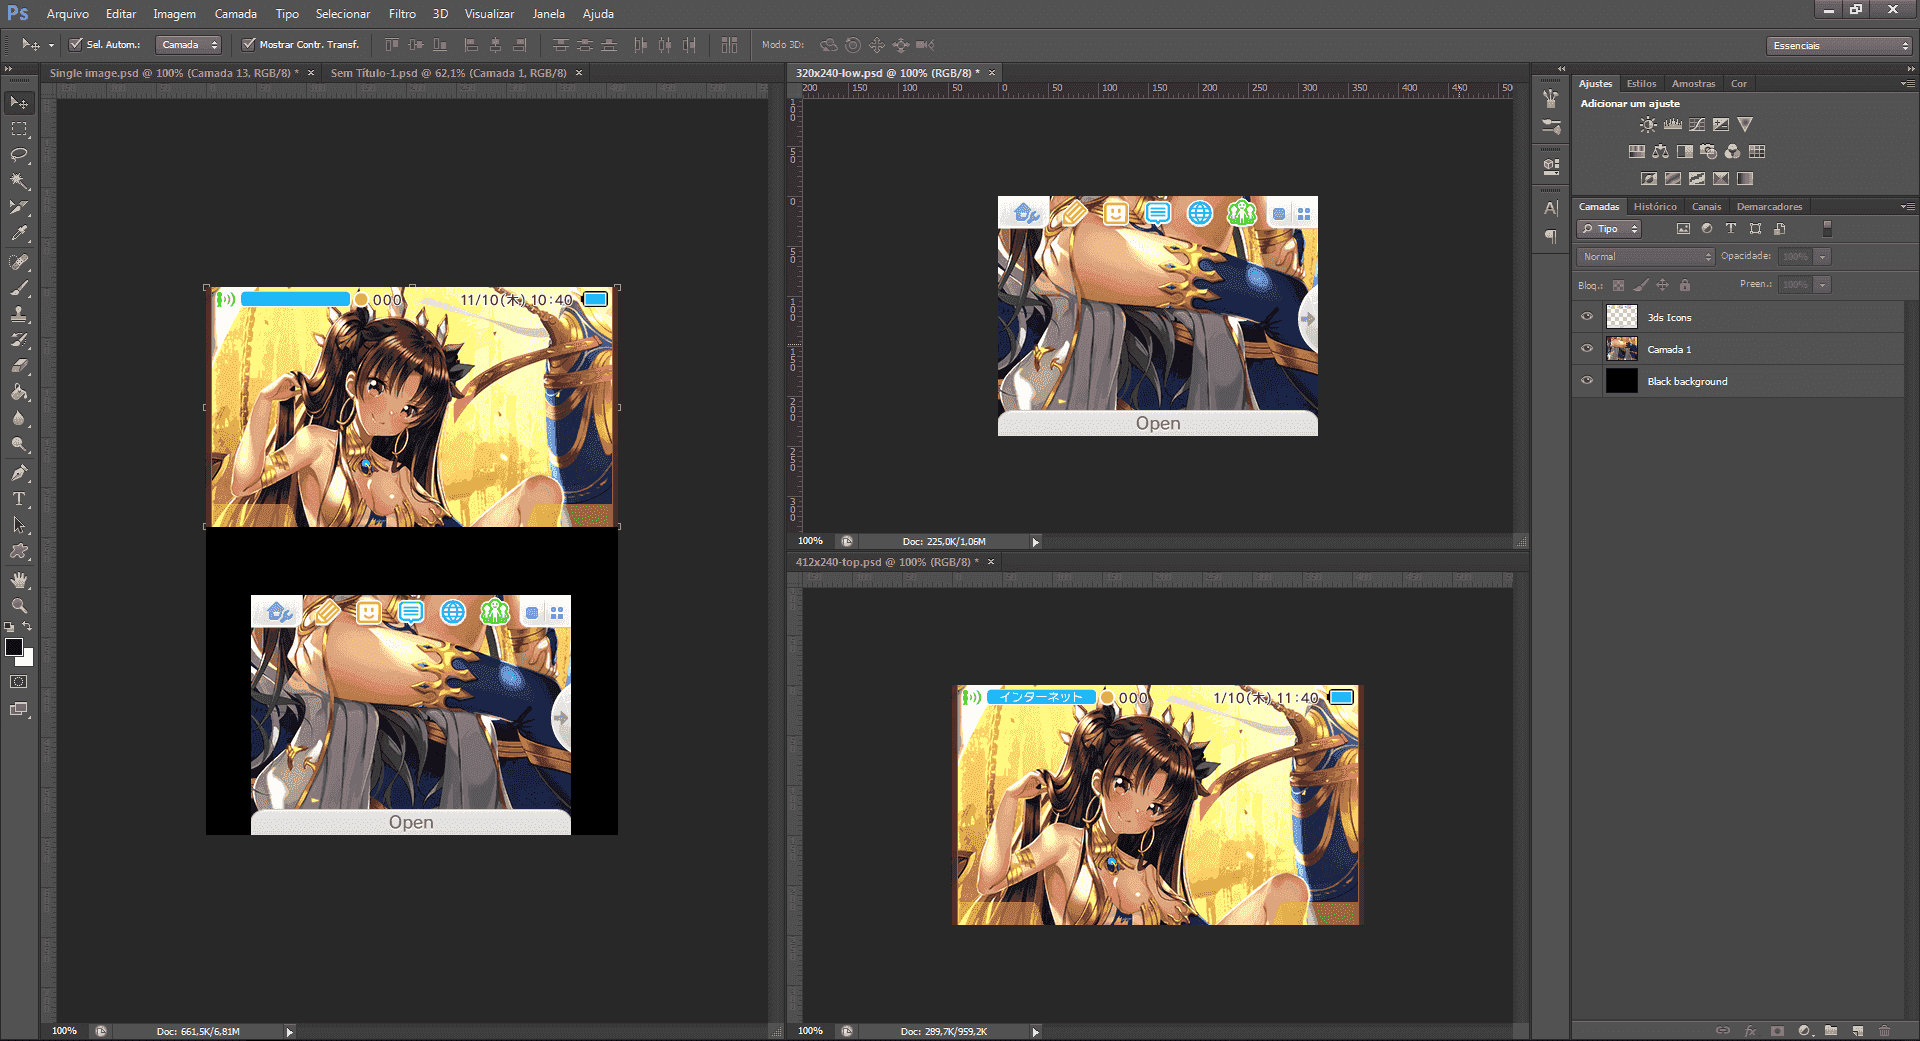Close the Single image.psd tab
Screen dimensions: 1920x1041
tap(311, 73)
